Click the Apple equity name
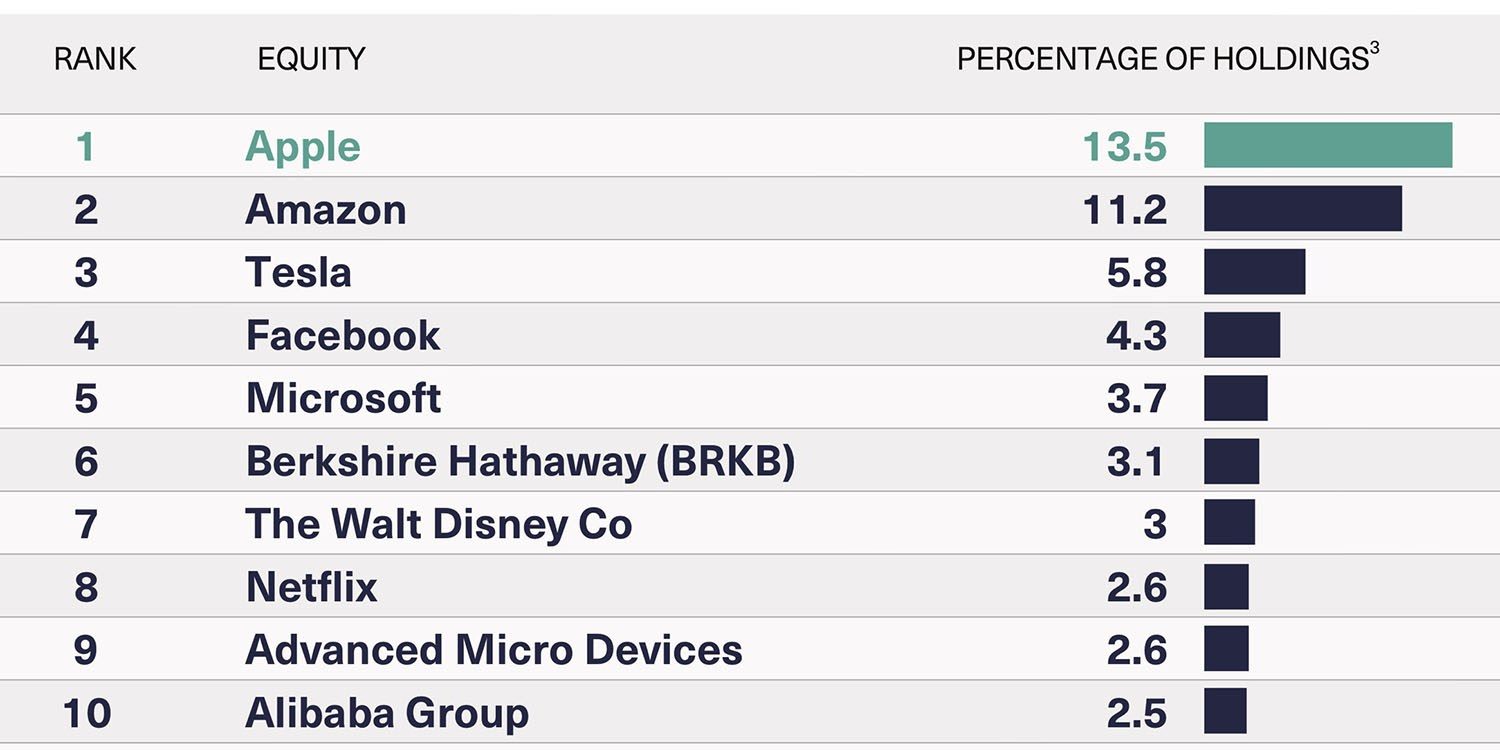 point(303,147)
